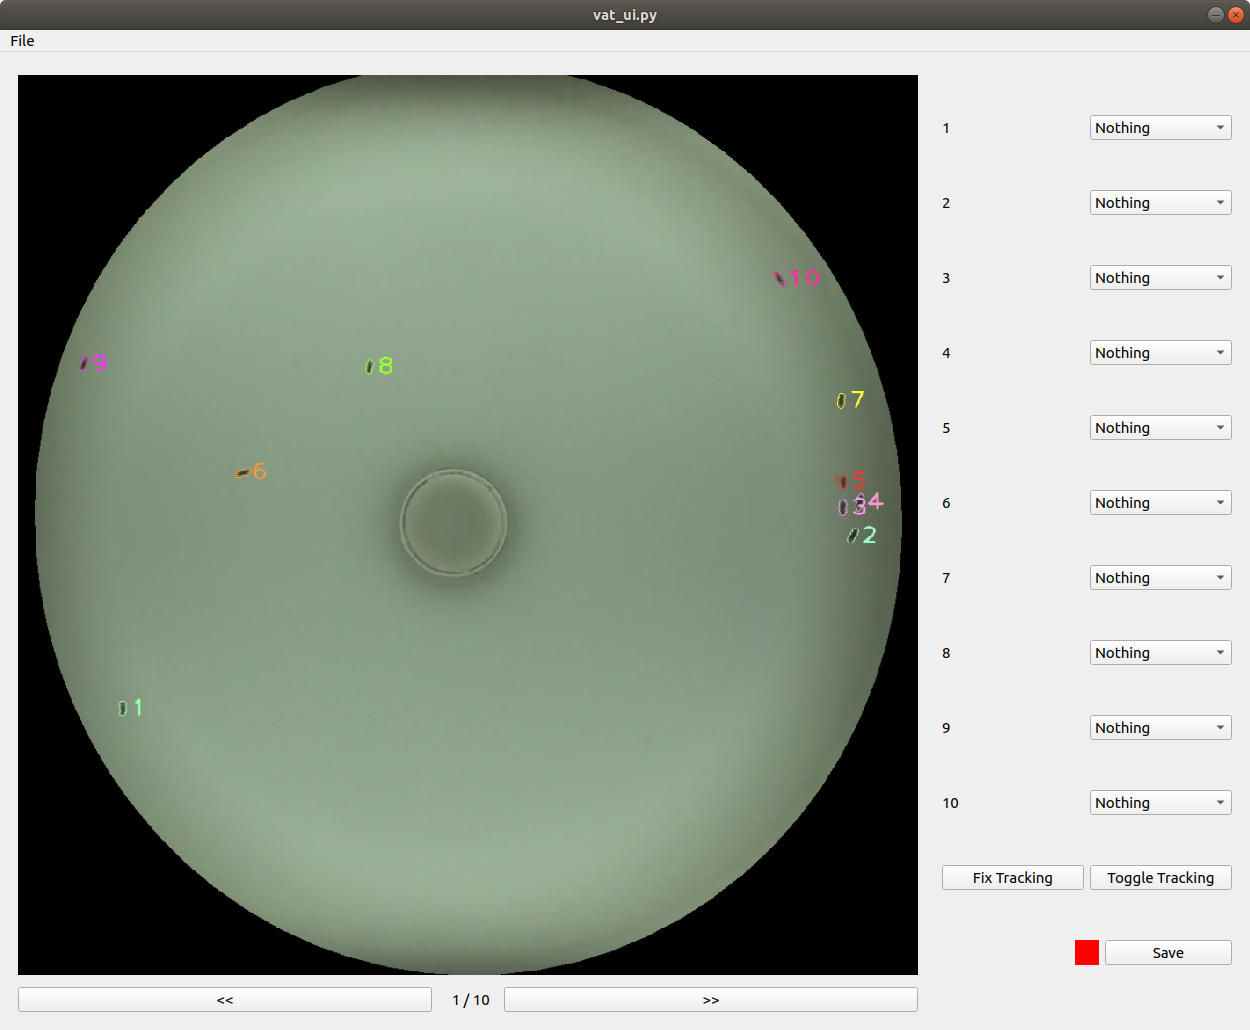Select tracked object labeled 8 in the image
The width and height of the screenshot is (1250, 1030).
click(370, 367)
